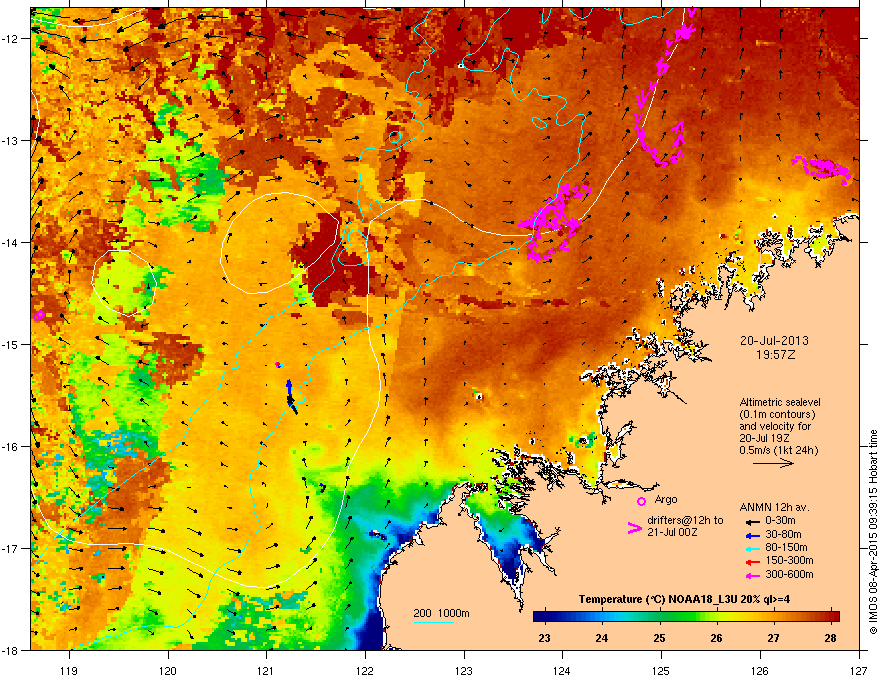Click the longitude axis label '127'
880x680 pixels.
859,671
